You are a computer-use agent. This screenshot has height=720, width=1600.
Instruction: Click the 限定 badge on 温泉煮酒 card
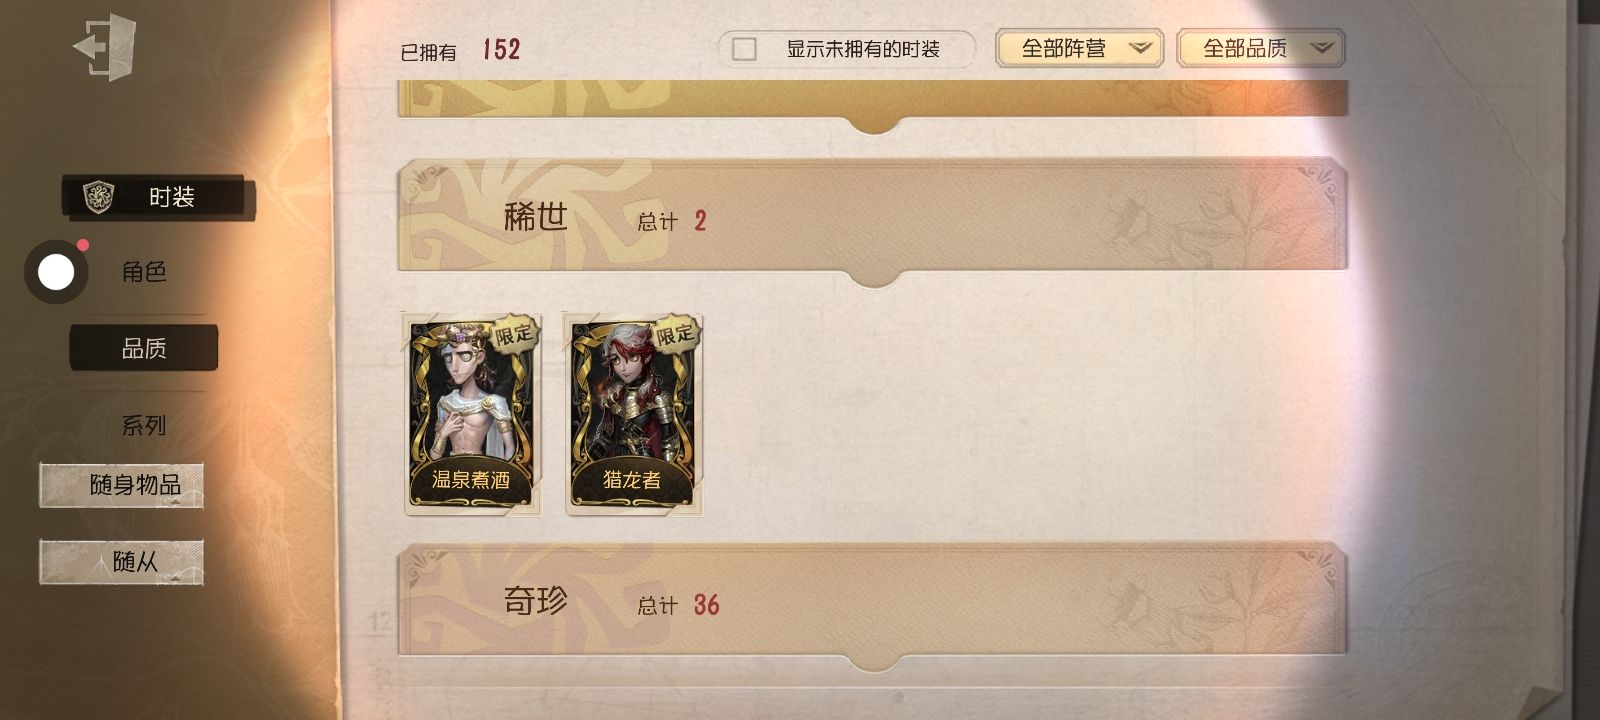click(x=515, y=335)
